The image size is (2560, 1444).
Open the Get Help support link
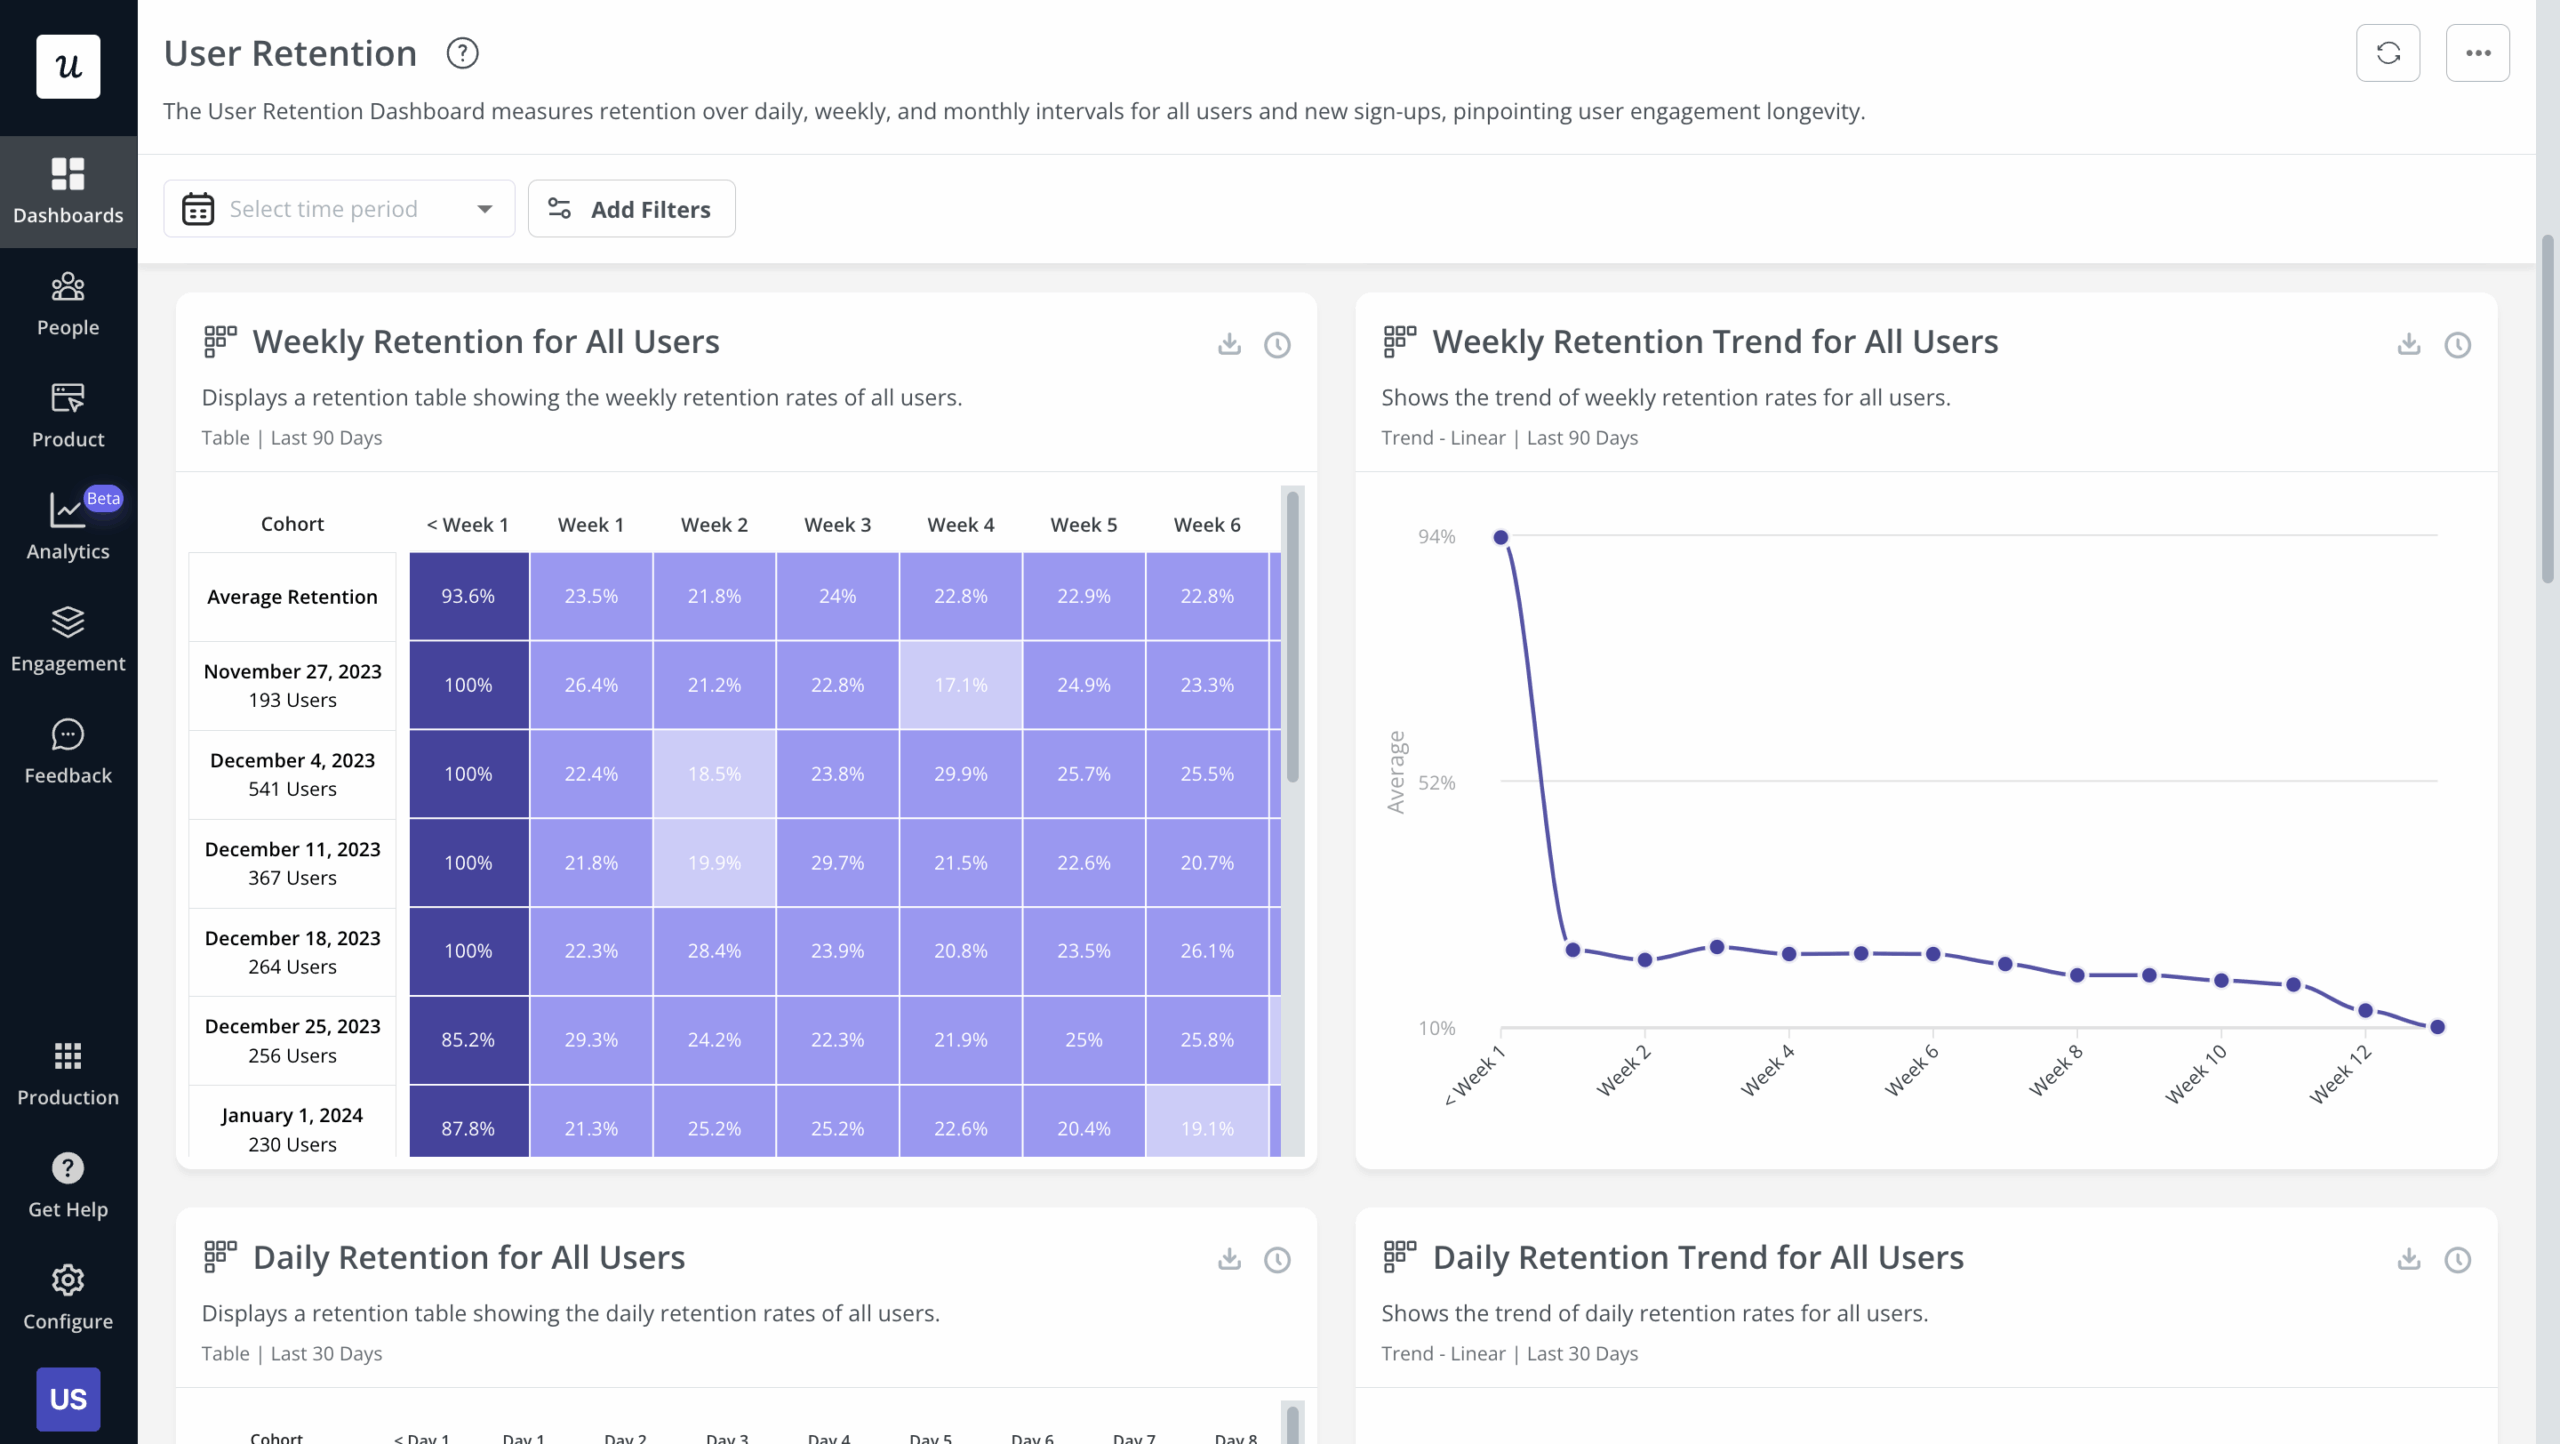coord(67,1185)
